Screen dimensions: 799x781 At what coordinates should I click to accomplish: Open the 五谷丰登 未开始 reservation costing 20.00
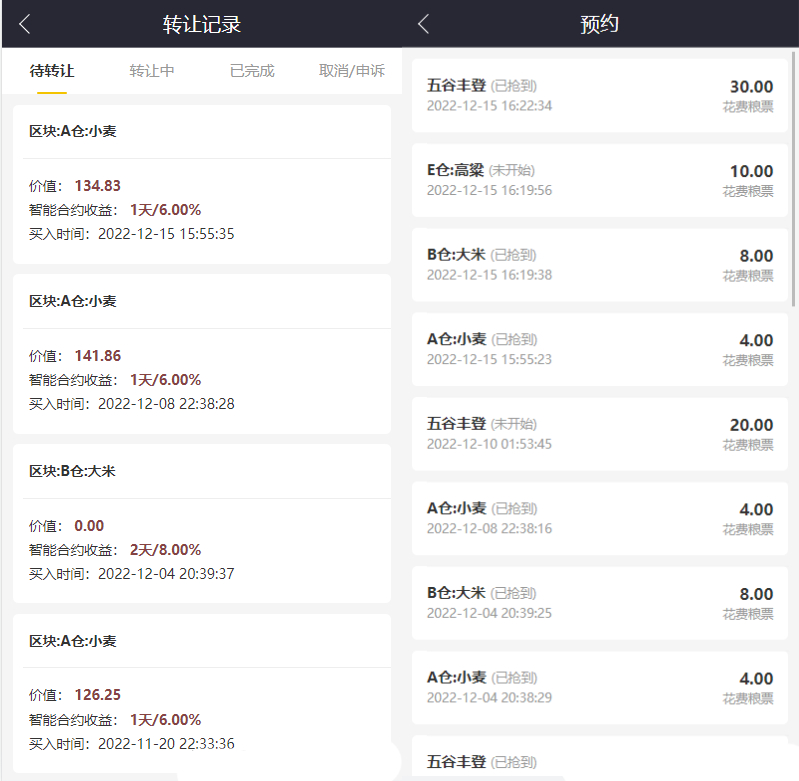600,434
